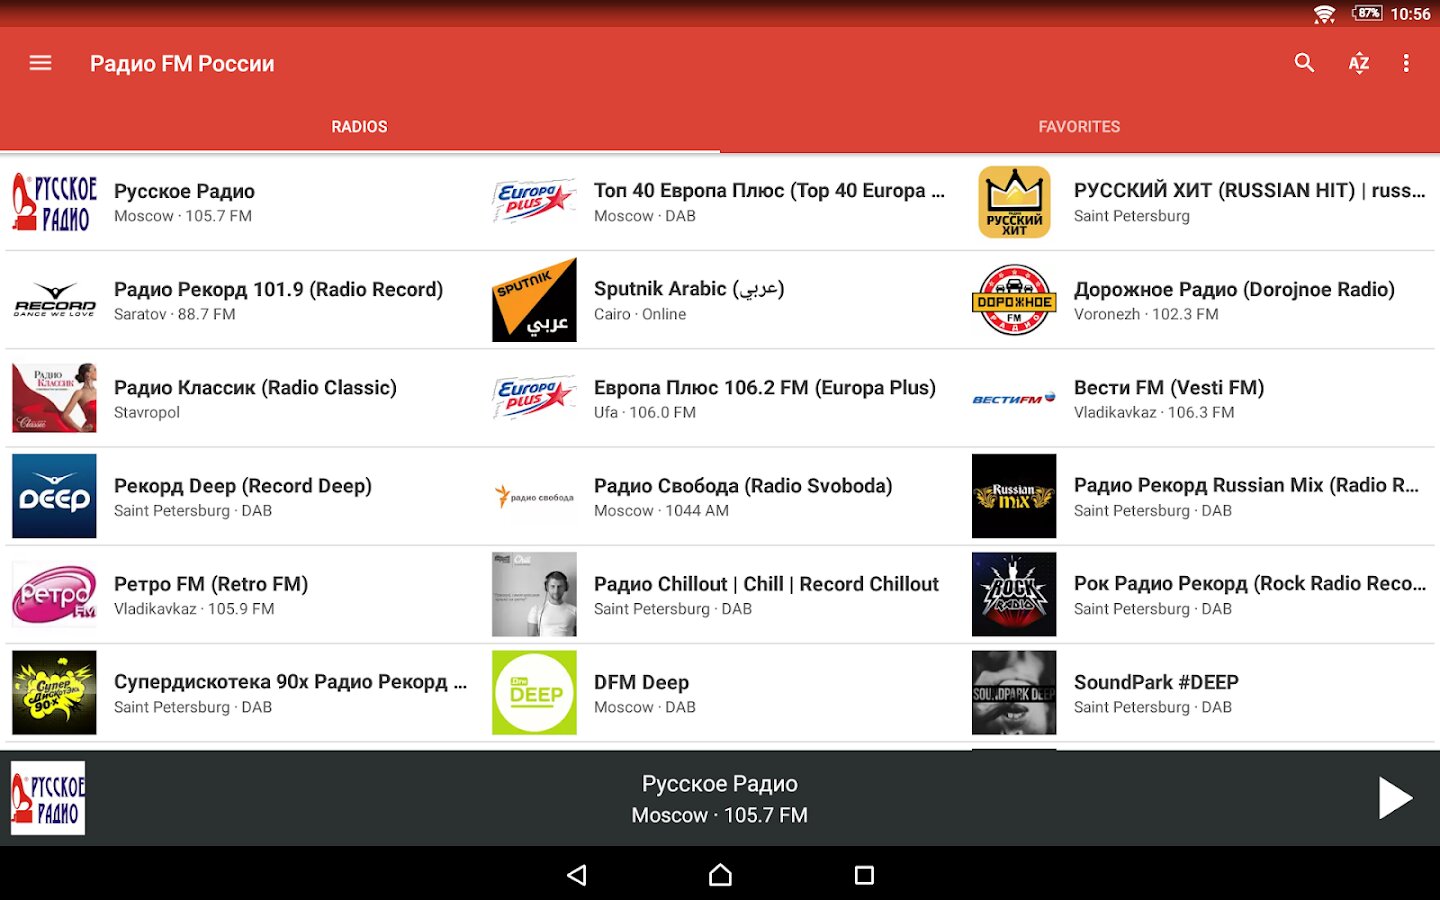Image resolution: width=1440 pixels, height=900 pixels.
Task: Click the Супердискотека 90х logo
Action: (54, 692)
